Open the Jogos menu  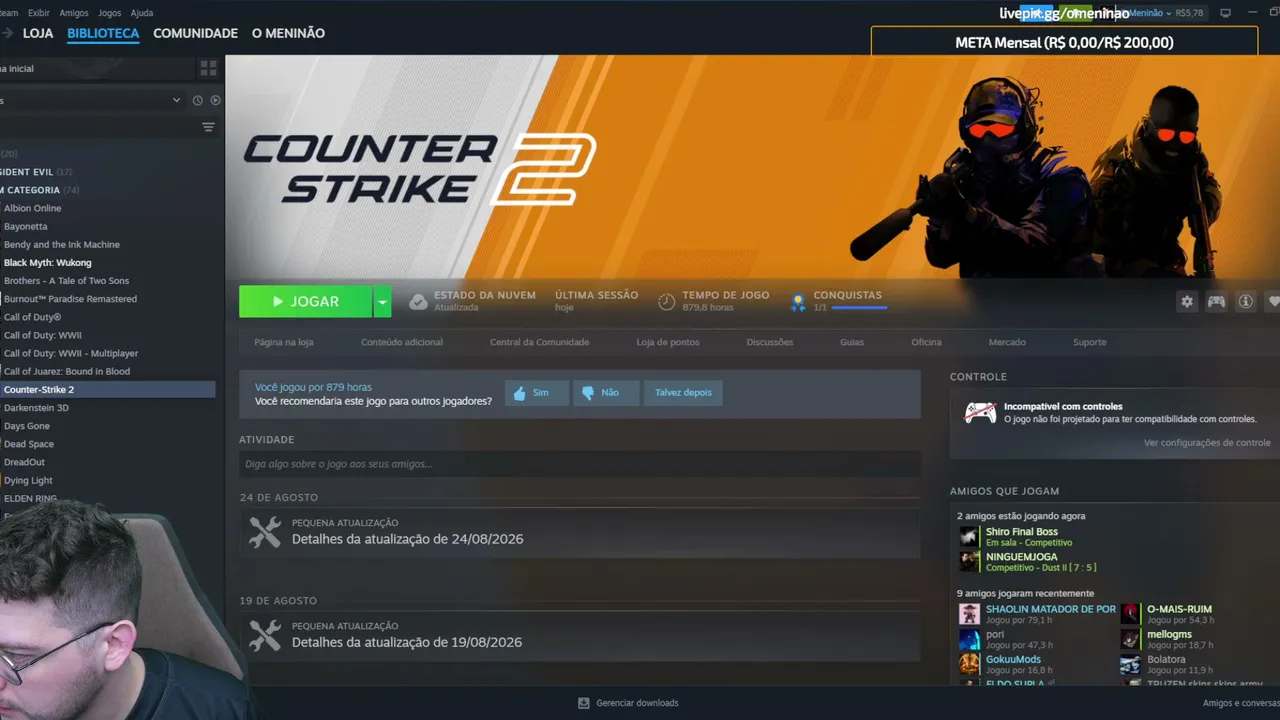pyautogui.click(x=110, y=13)
